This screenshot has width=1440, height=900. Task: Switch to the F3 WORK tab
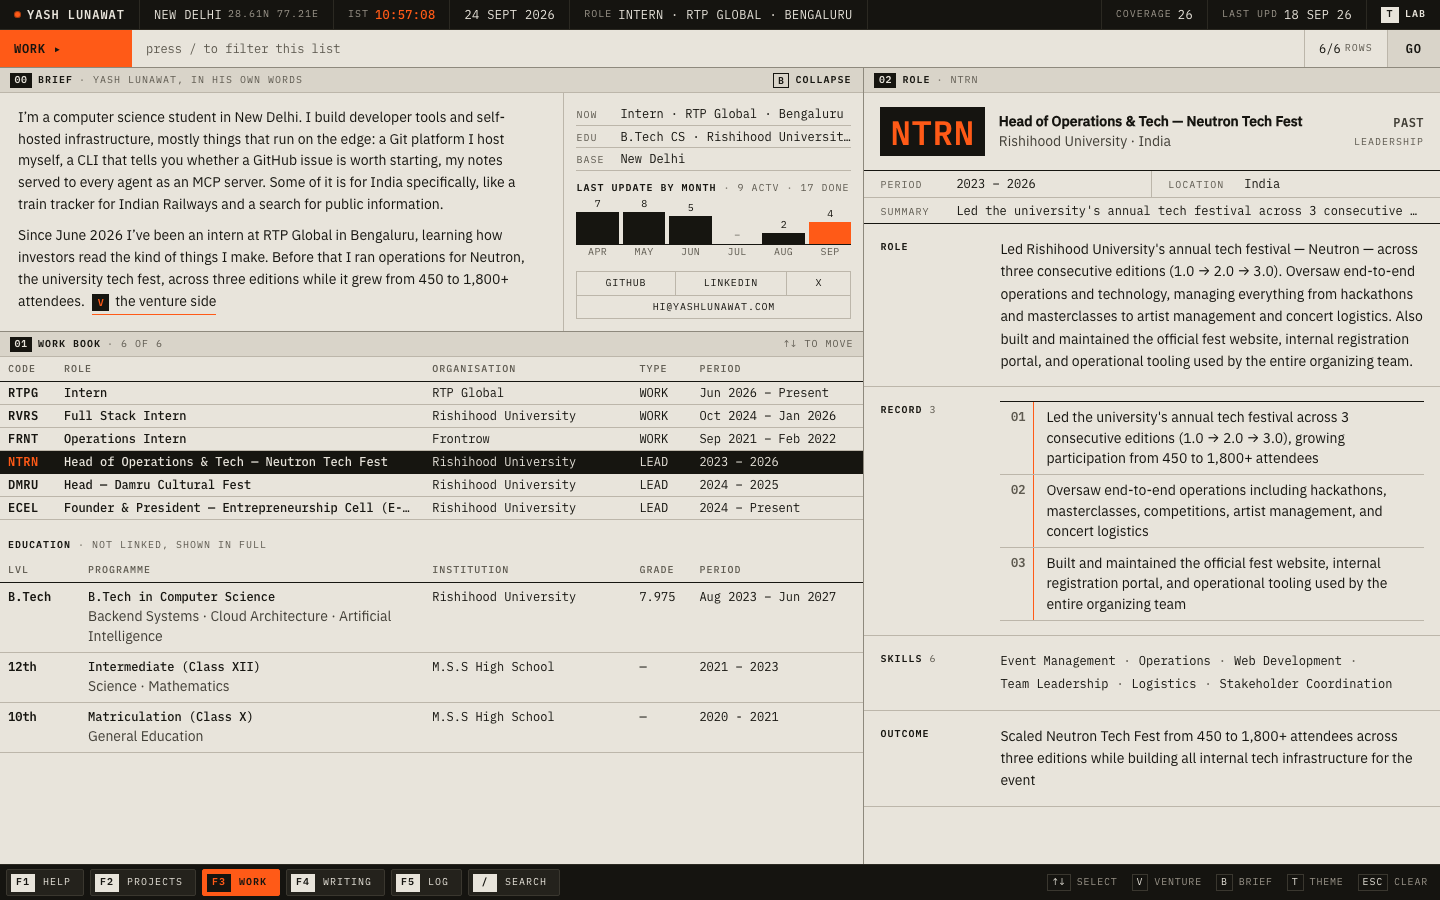click(241, 882)
